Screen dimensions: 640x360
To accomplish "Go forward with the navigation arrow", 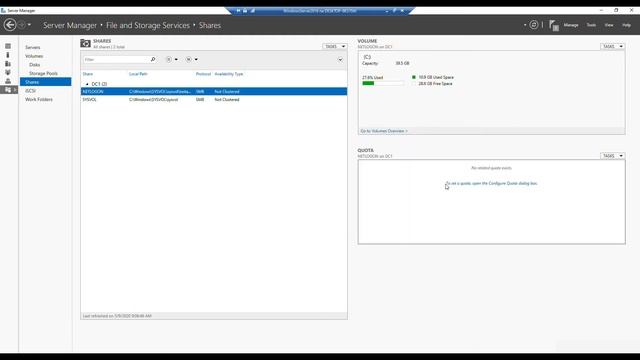I will click(x=22, y=25).
